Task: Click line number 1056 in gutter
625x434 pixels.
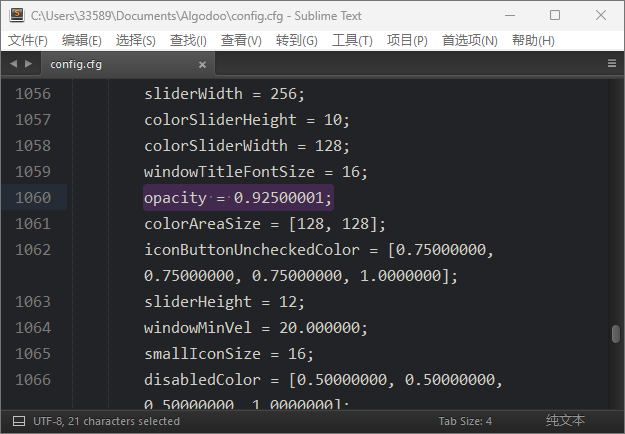Action: click(x=33, y=94)
